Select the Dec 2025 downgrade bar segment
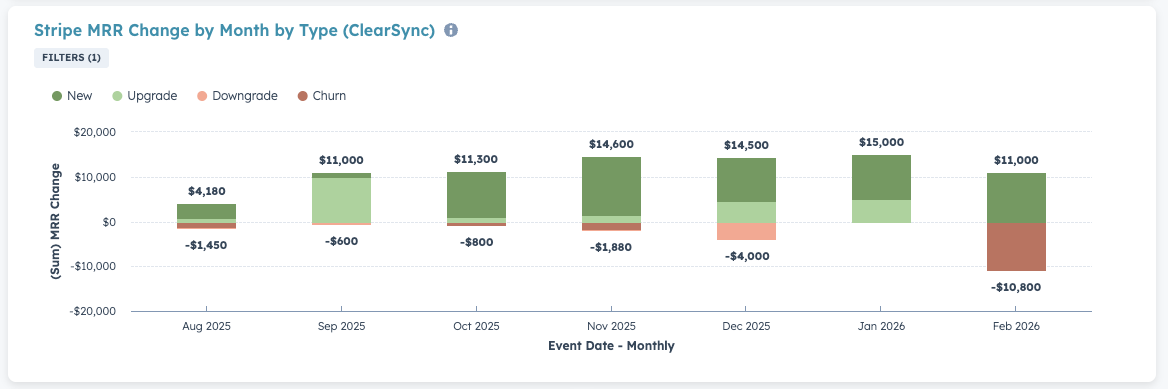Viewport: 1168px width, 389px height. 746,231
